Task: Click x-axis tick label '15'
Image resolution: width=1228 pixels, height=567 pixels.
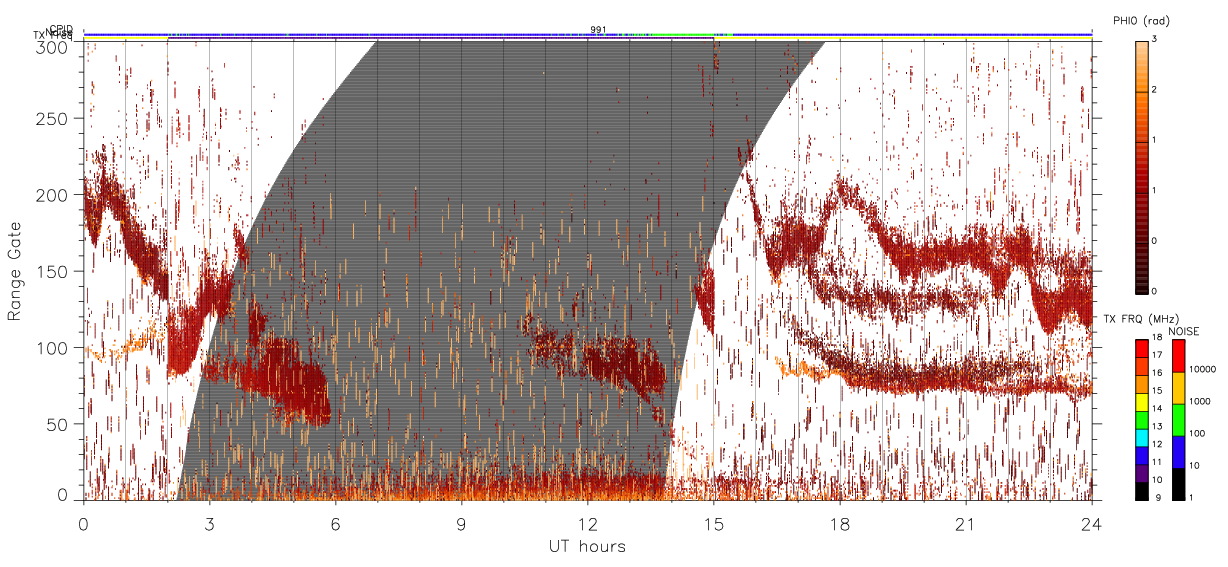Action: [713, 524]
